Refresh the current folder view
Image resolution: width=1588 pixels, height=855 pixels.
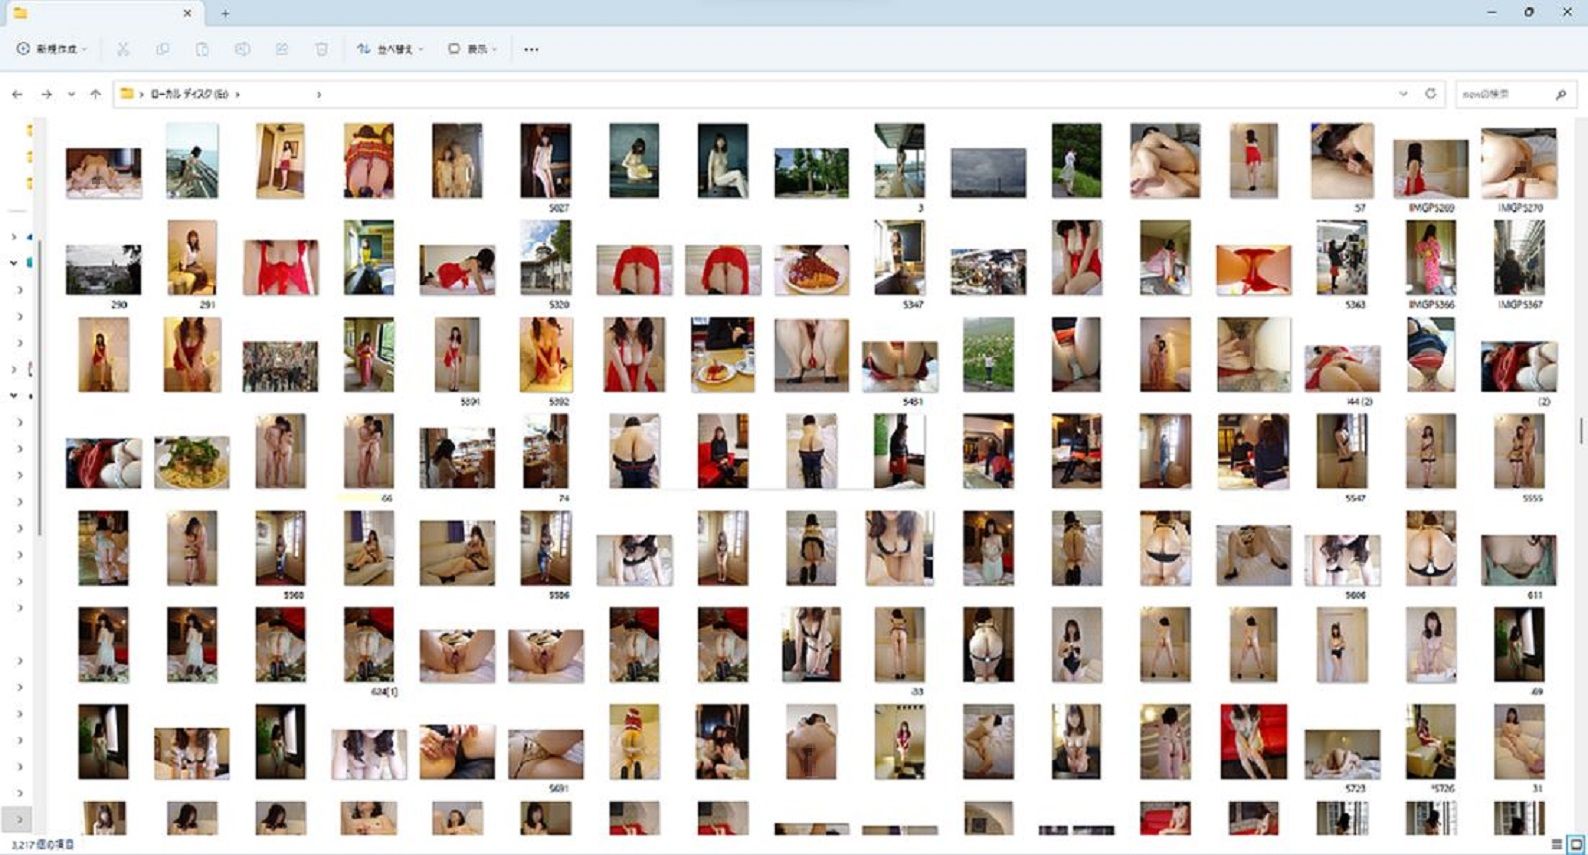click(1430, 94)
